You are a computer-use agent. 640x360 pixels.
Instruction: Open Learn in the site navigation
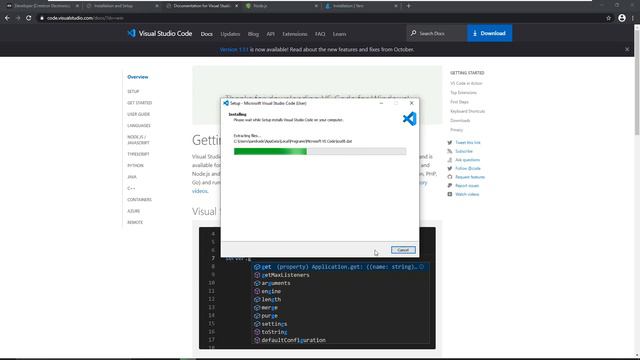[x=339, y=34]
